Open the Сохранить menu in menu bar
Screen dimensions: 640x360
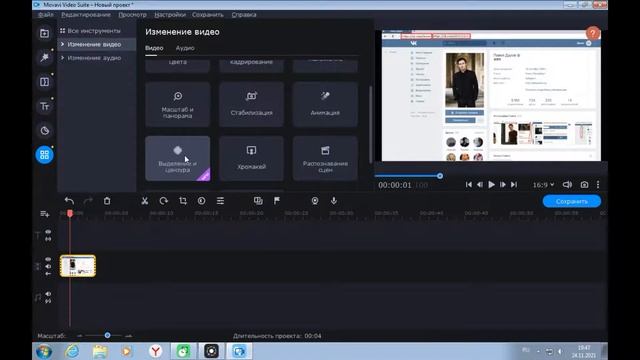(x=208, y=15)
